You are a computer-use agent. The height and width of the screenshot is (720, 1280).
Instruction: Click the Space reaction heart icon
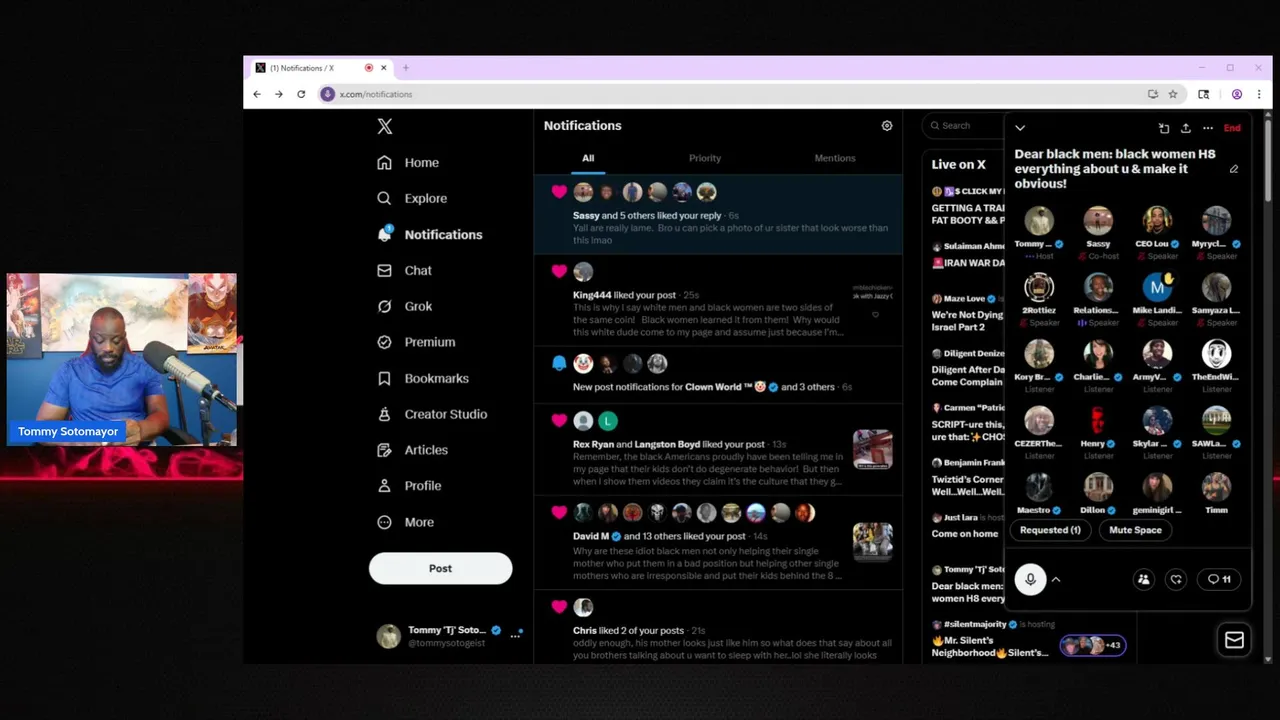[x=1176, y=579]
